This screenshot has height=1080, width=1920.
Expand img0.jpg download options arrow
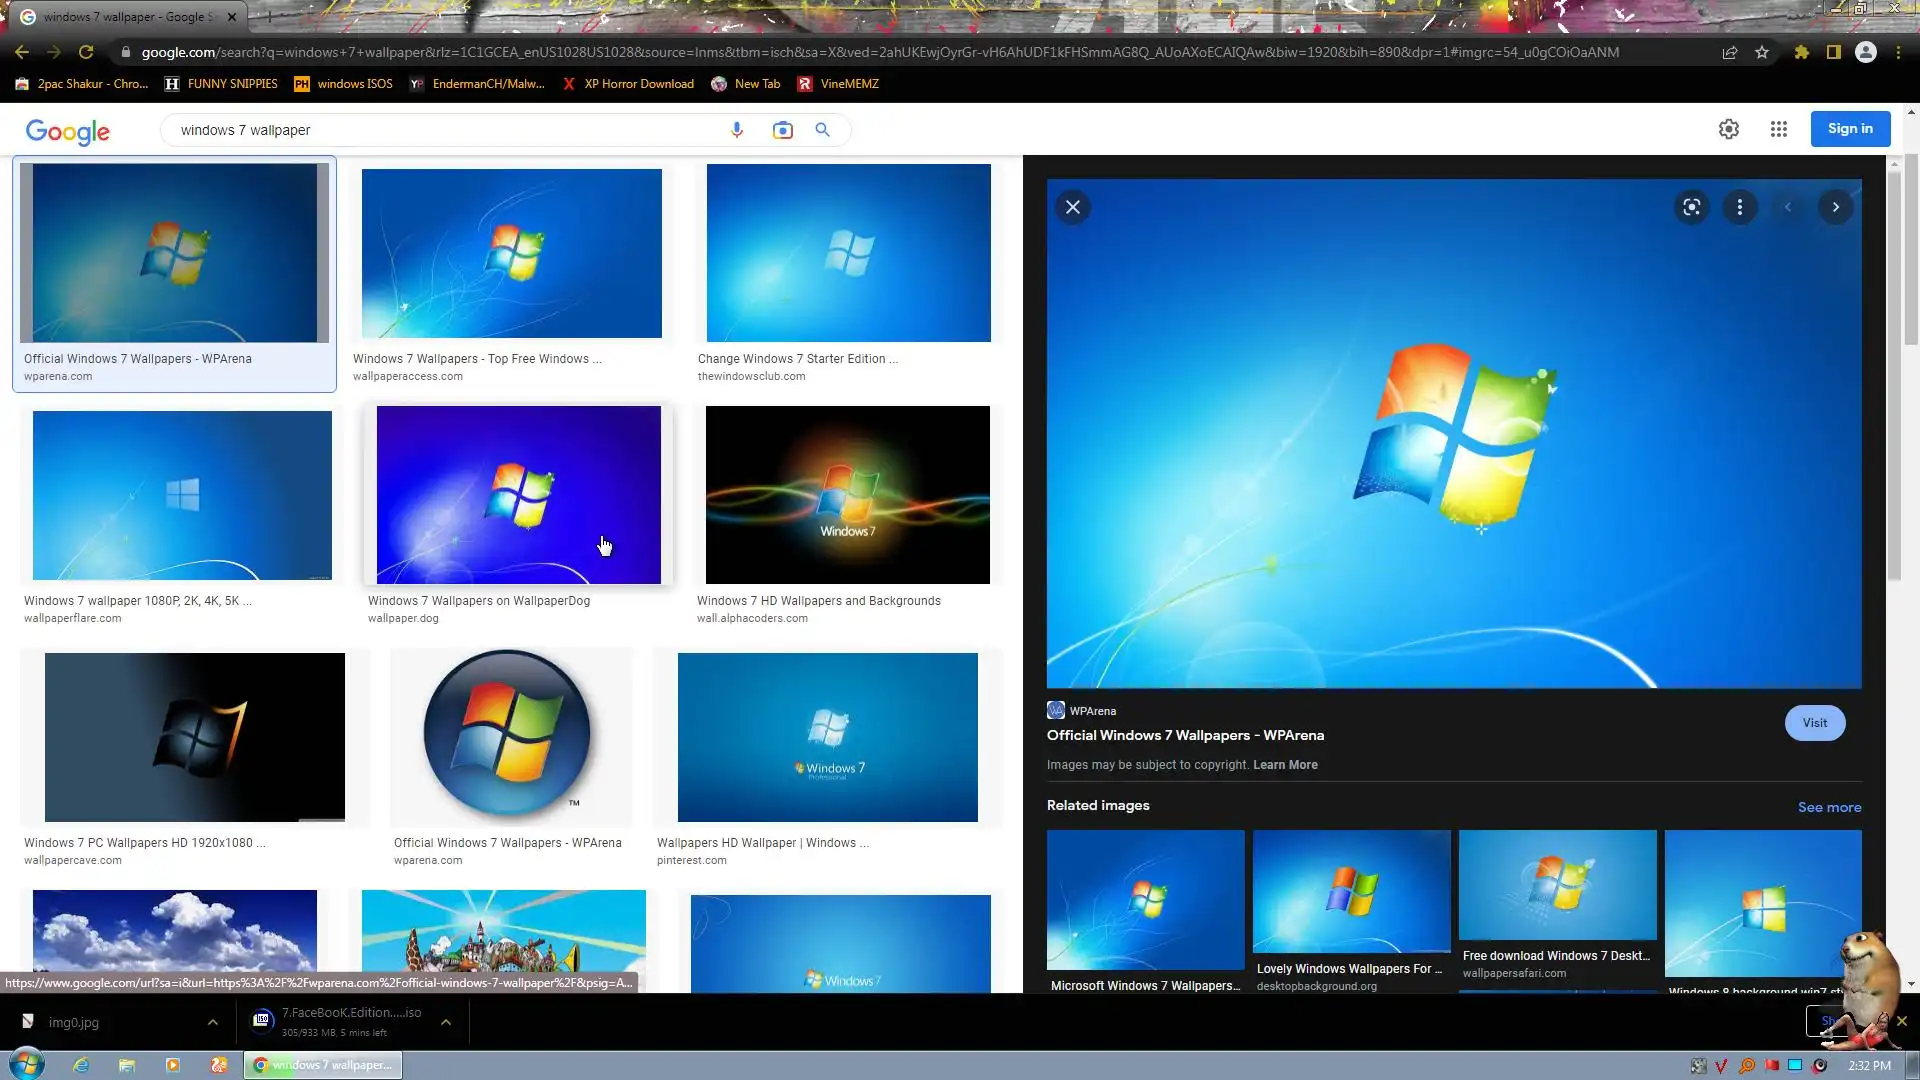[x=212, y=1022]
